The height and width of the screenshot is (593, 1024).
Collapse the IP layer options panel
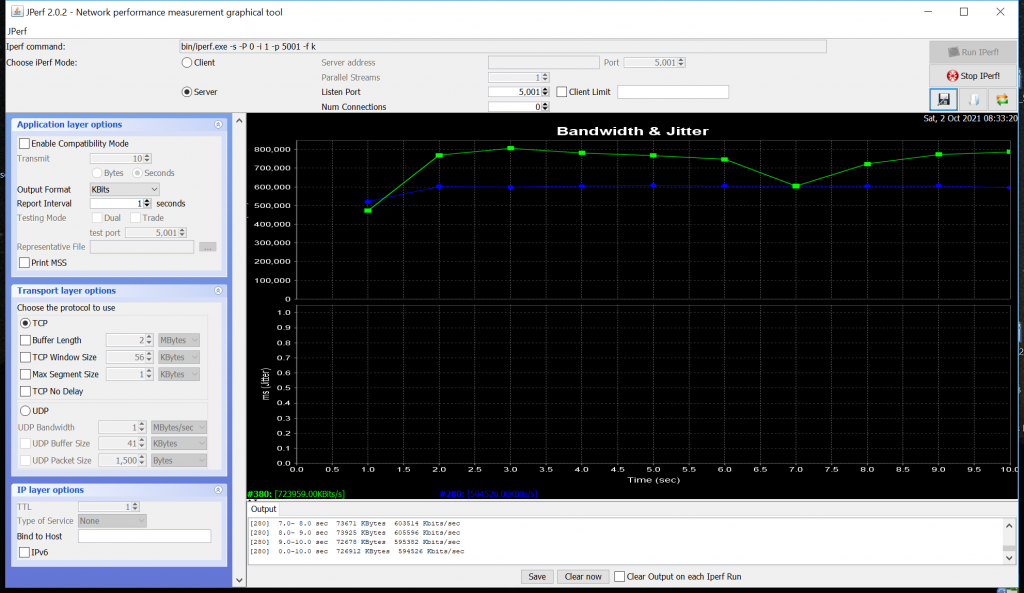[218, 490]
